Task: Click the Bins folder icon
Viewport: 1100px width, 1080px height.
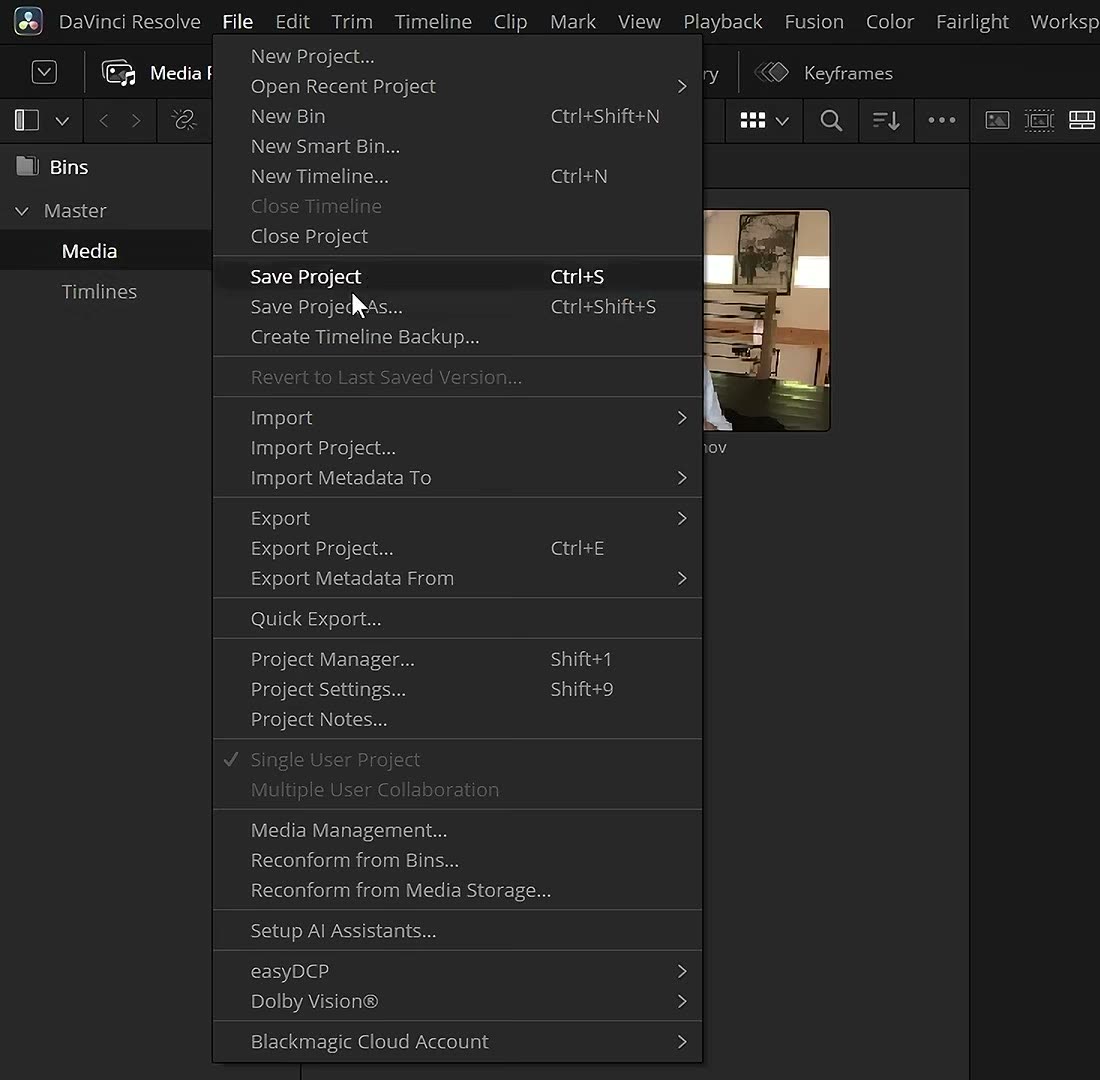Action: point(27,166)
